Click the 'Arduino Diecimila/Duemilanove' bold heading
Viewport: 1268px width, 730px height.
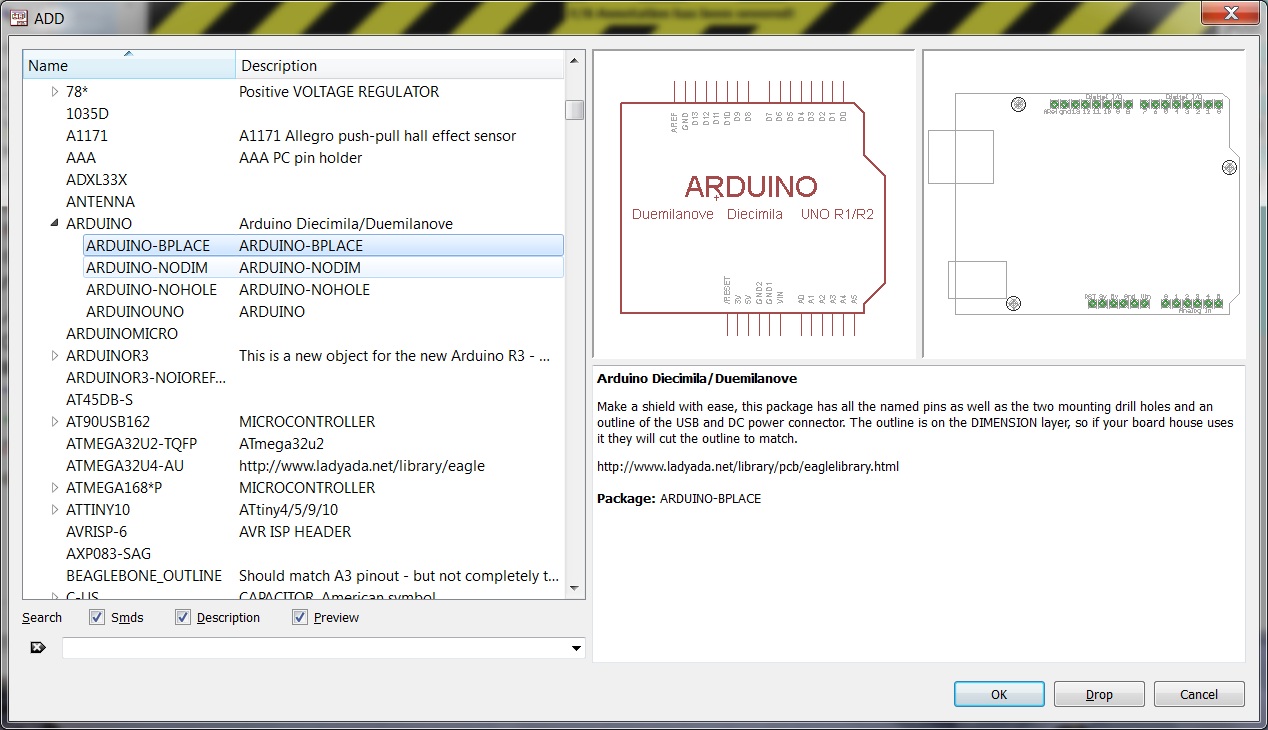[x=697, y=379]
